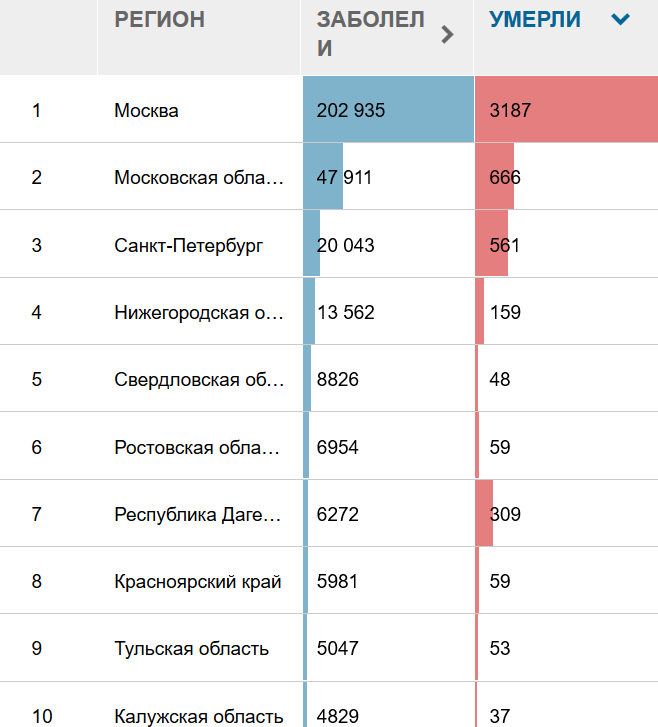Click the РЕГИОН column header
Screen dimensions: 658x727
(x=160, y=19)
